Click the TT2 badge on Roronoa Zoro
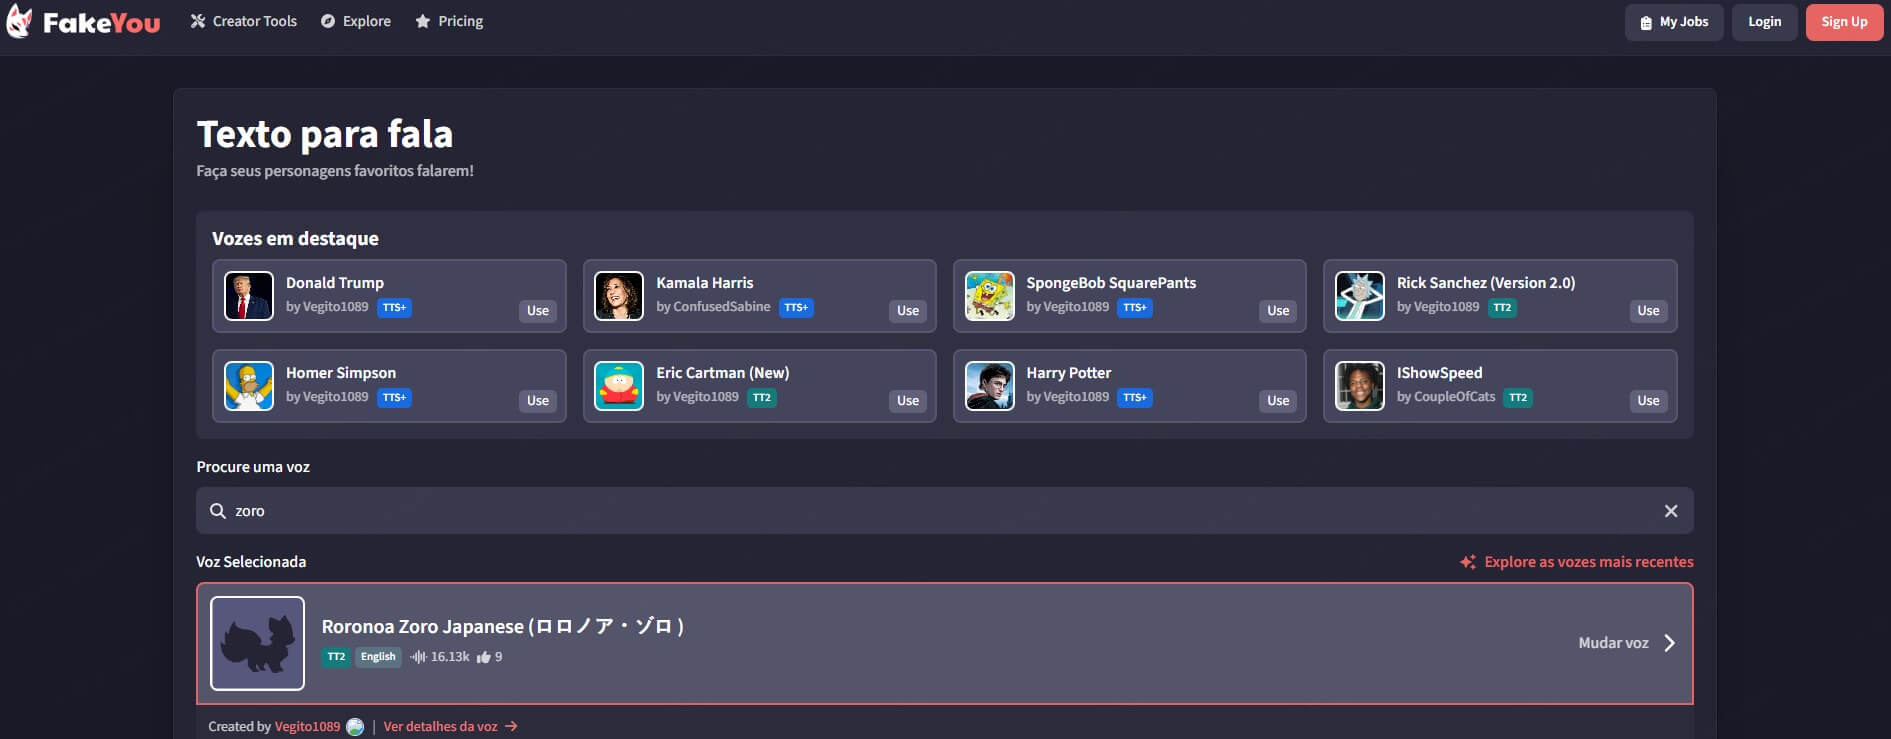1891x739 pixels. [336, 657]
